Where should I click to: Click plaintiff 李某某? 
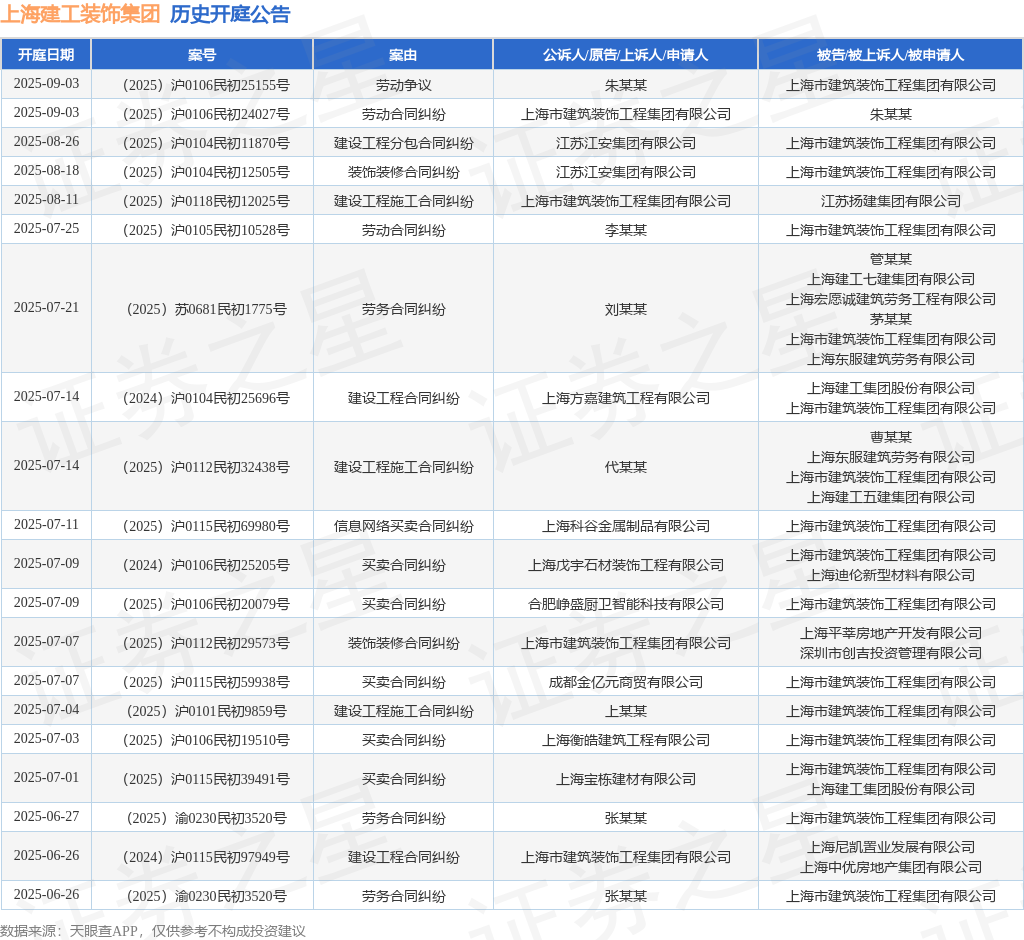(626, 230)
